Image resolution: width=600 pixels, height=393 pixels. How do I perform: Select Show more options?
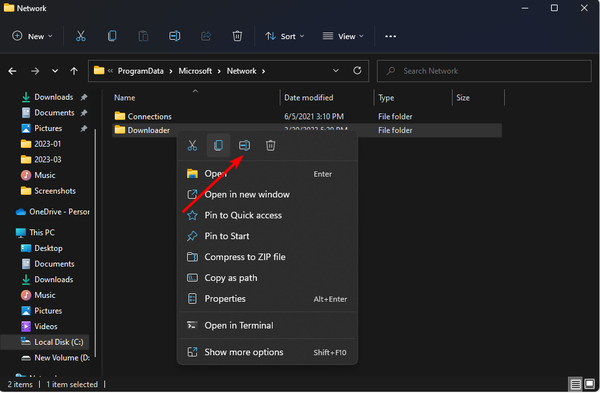pyautogui.click(x=267, y=352)
